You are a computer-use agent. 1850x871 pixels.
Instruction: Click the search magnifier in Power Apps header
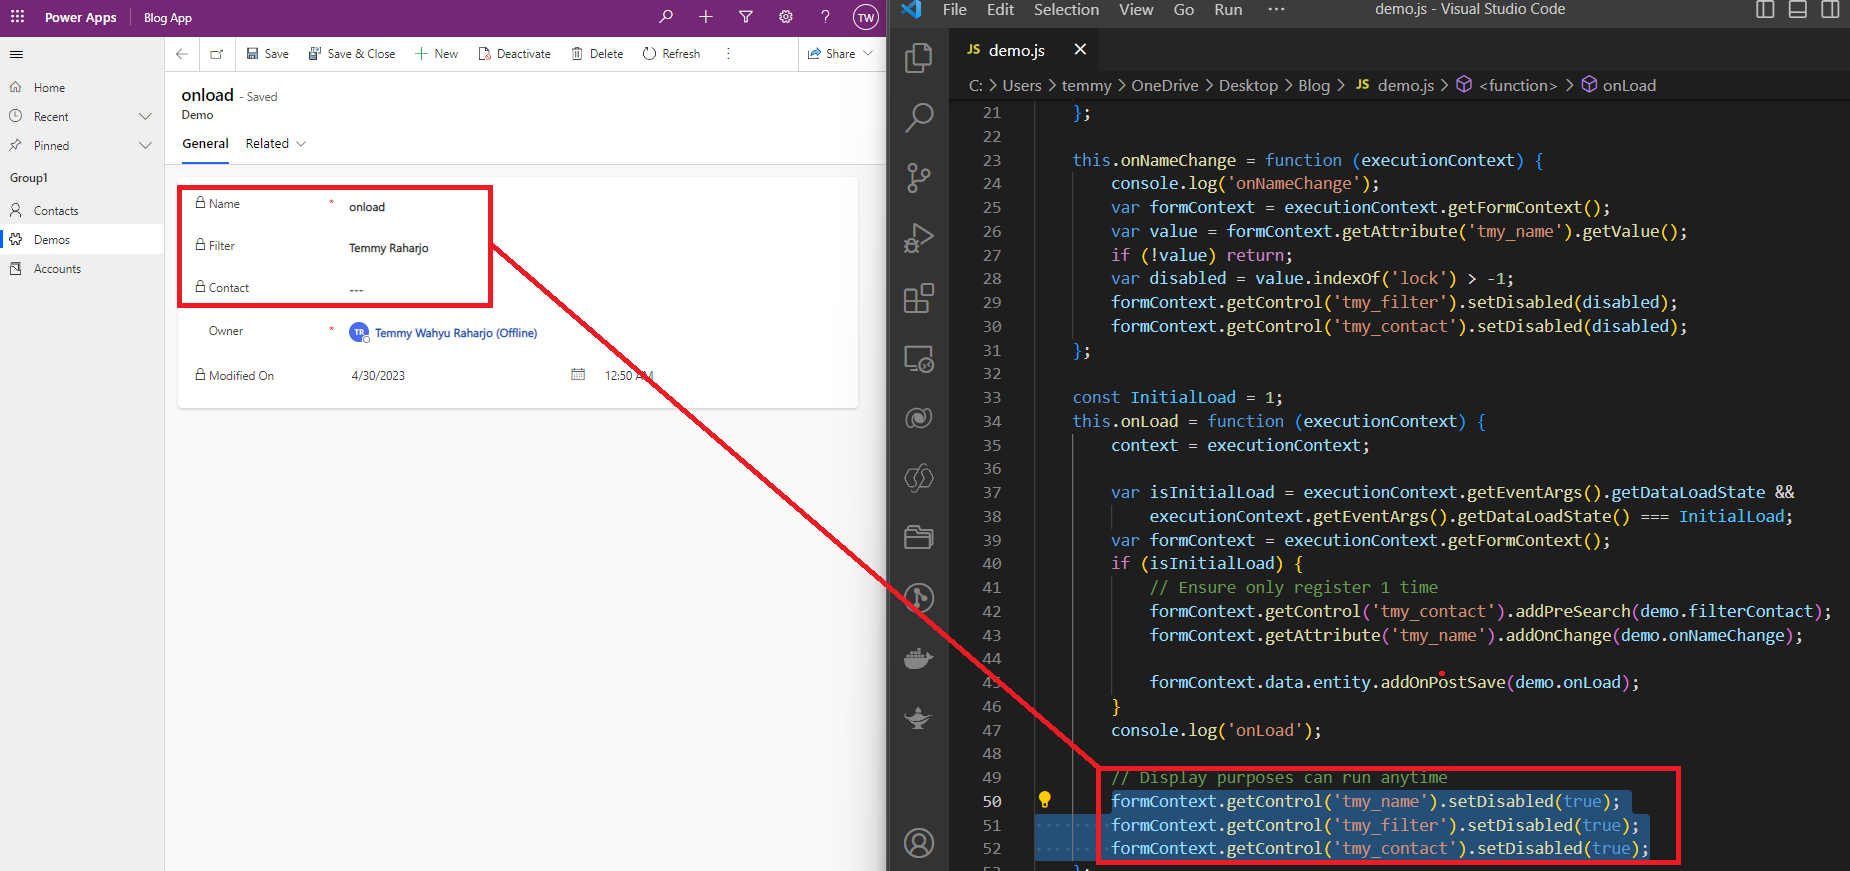[x=666, y=17]
